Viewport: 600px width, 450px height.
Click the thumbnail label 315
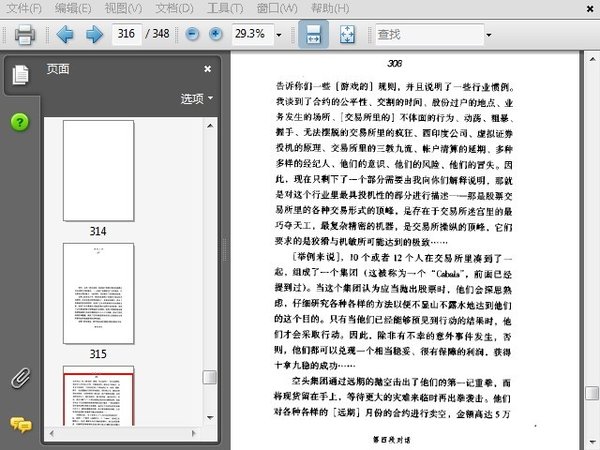[98, 354]
